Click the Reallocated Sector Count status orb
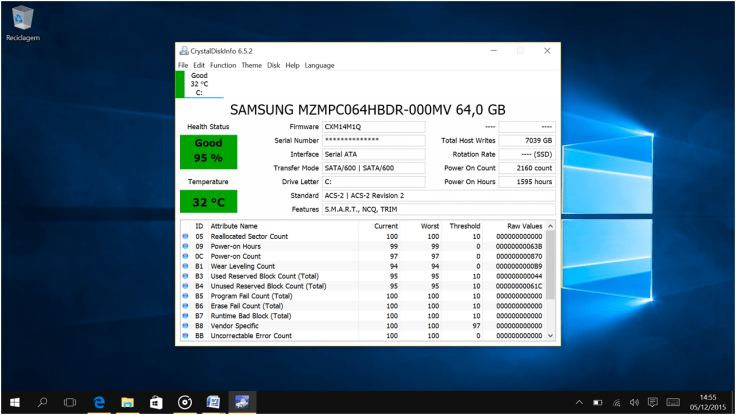Image resolution: width=736 pixels, height=415 pixels. pyautogui.click(x=185, y=236)
